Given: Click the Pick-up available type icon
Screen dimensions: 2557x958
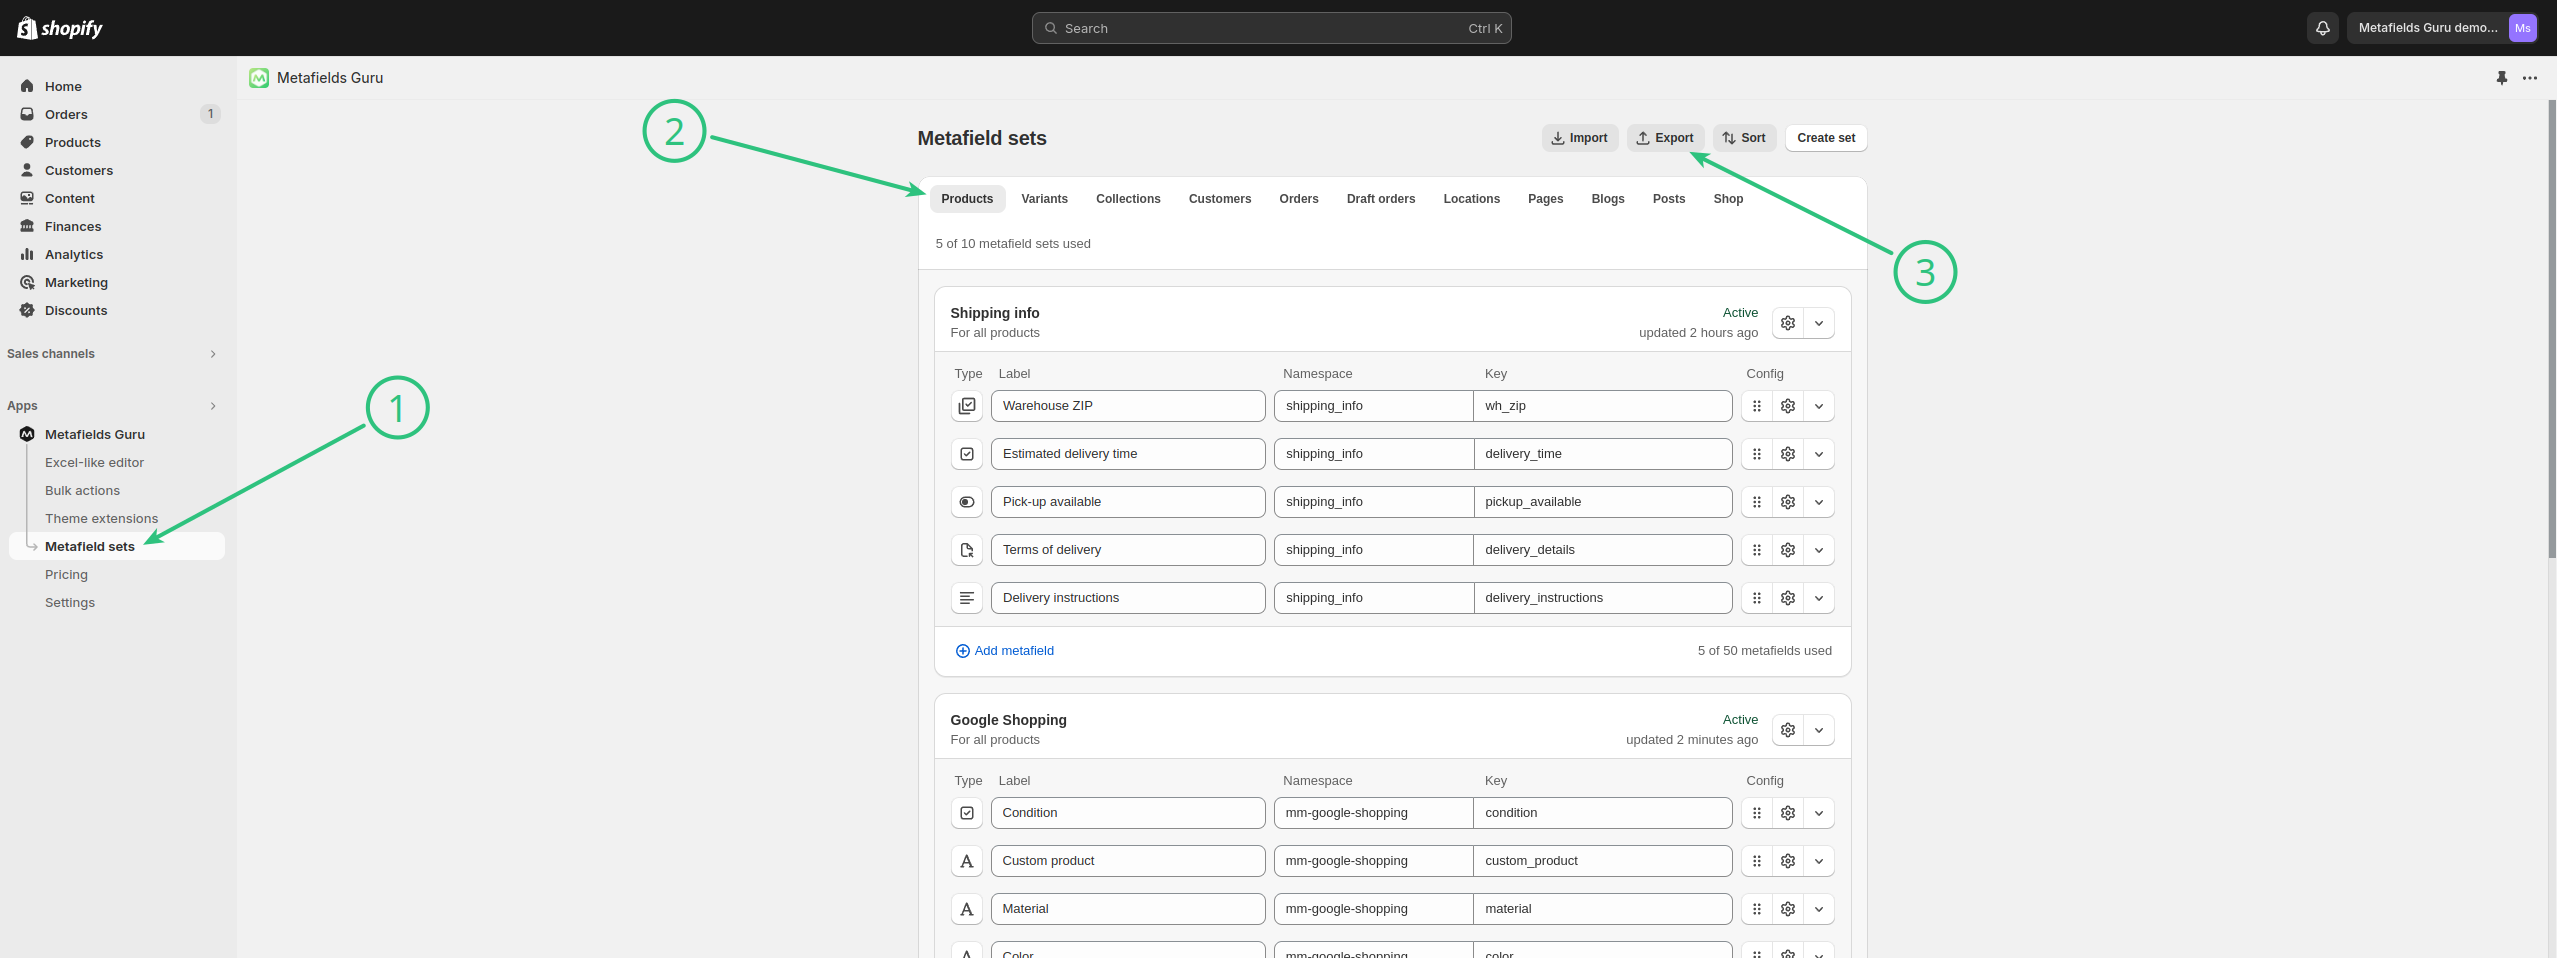Looking at the screenshot, I should pos(967,502).
